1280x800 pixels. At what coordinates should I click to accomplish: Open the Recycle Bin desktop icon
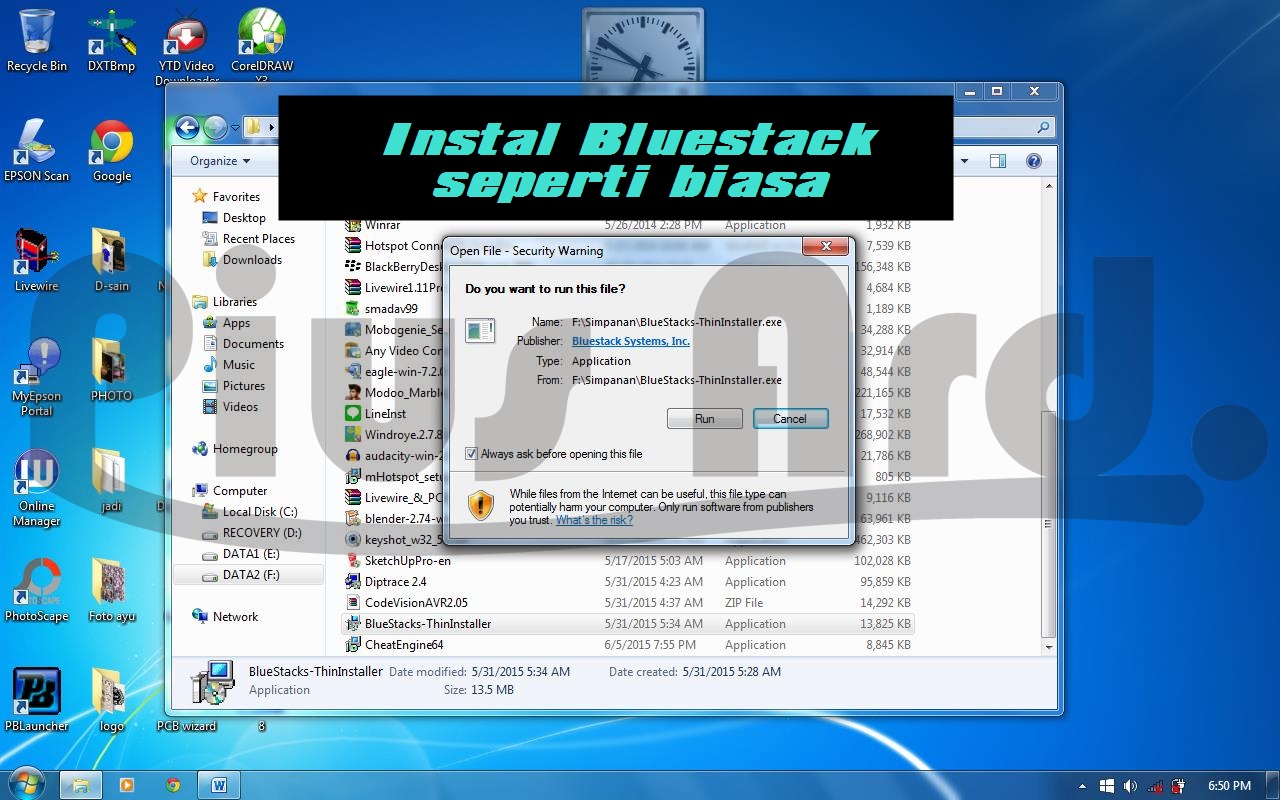[37, 40]
